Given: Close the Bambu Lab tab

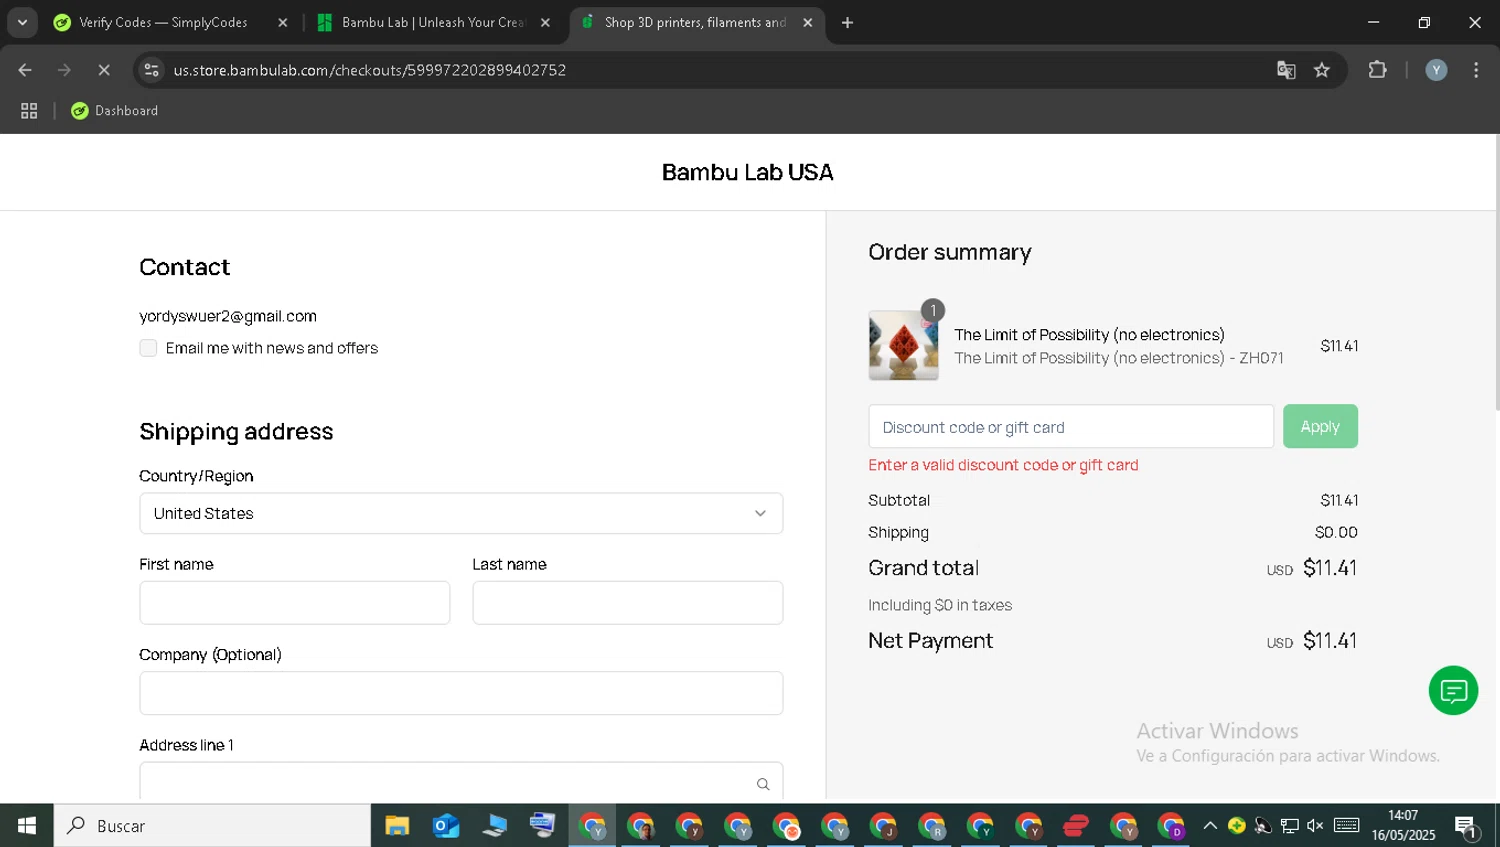Looking at the screenshot, I should pos(545,22).
